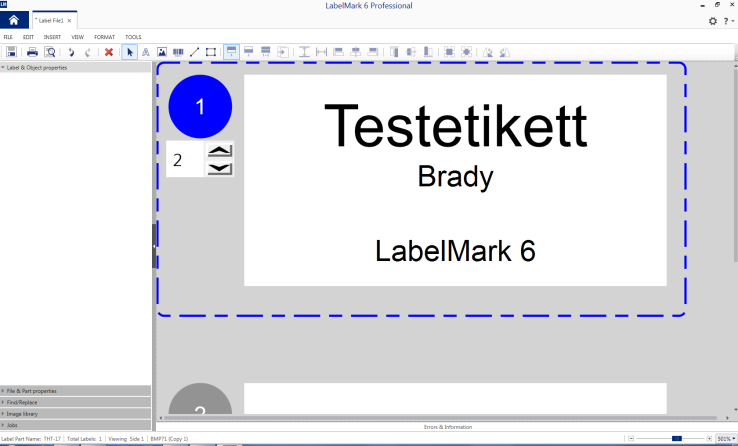Viewport: 738px width, 446px height.
Task: Select the pointer selection tool
Action: (x=129, y=52)
